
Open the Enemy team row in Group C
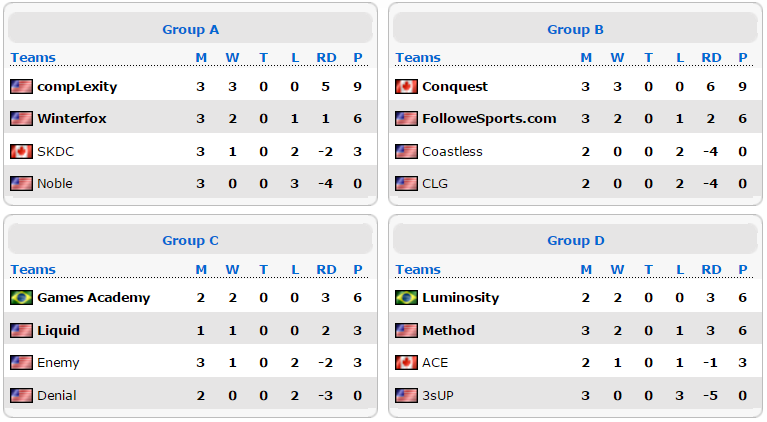click(x=190, y=363)
